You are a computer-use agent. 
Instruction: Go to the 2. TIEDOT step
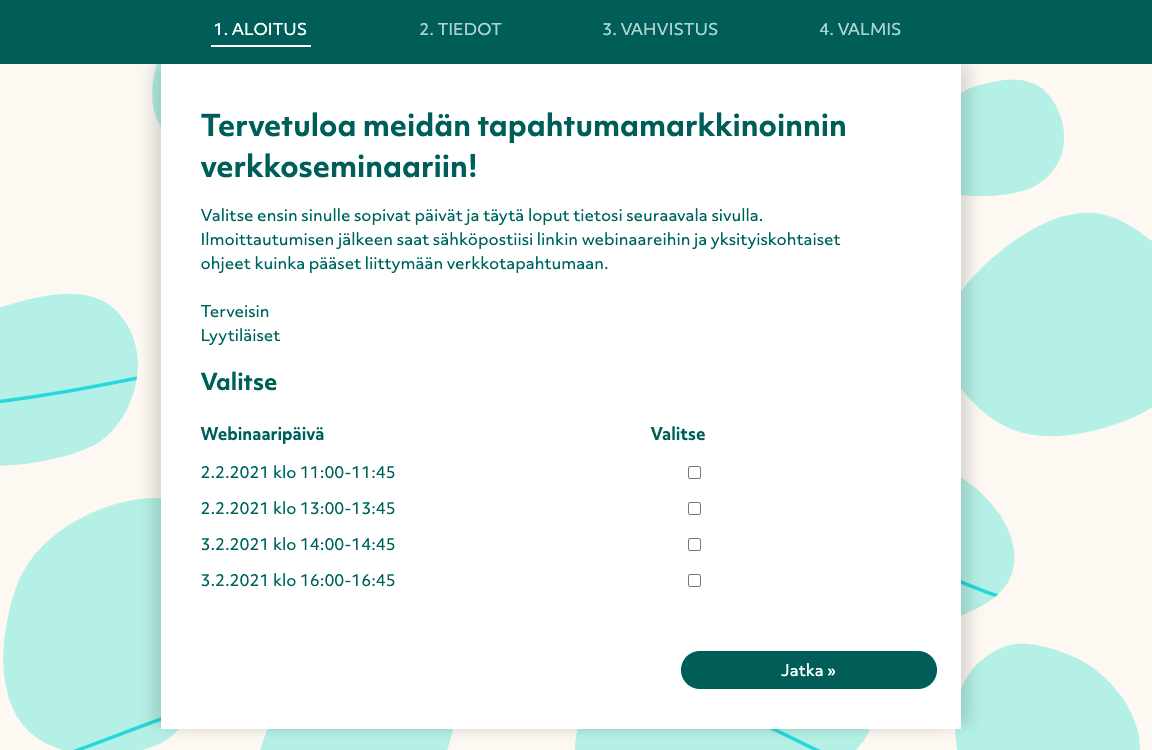click(x=460, y=30)
